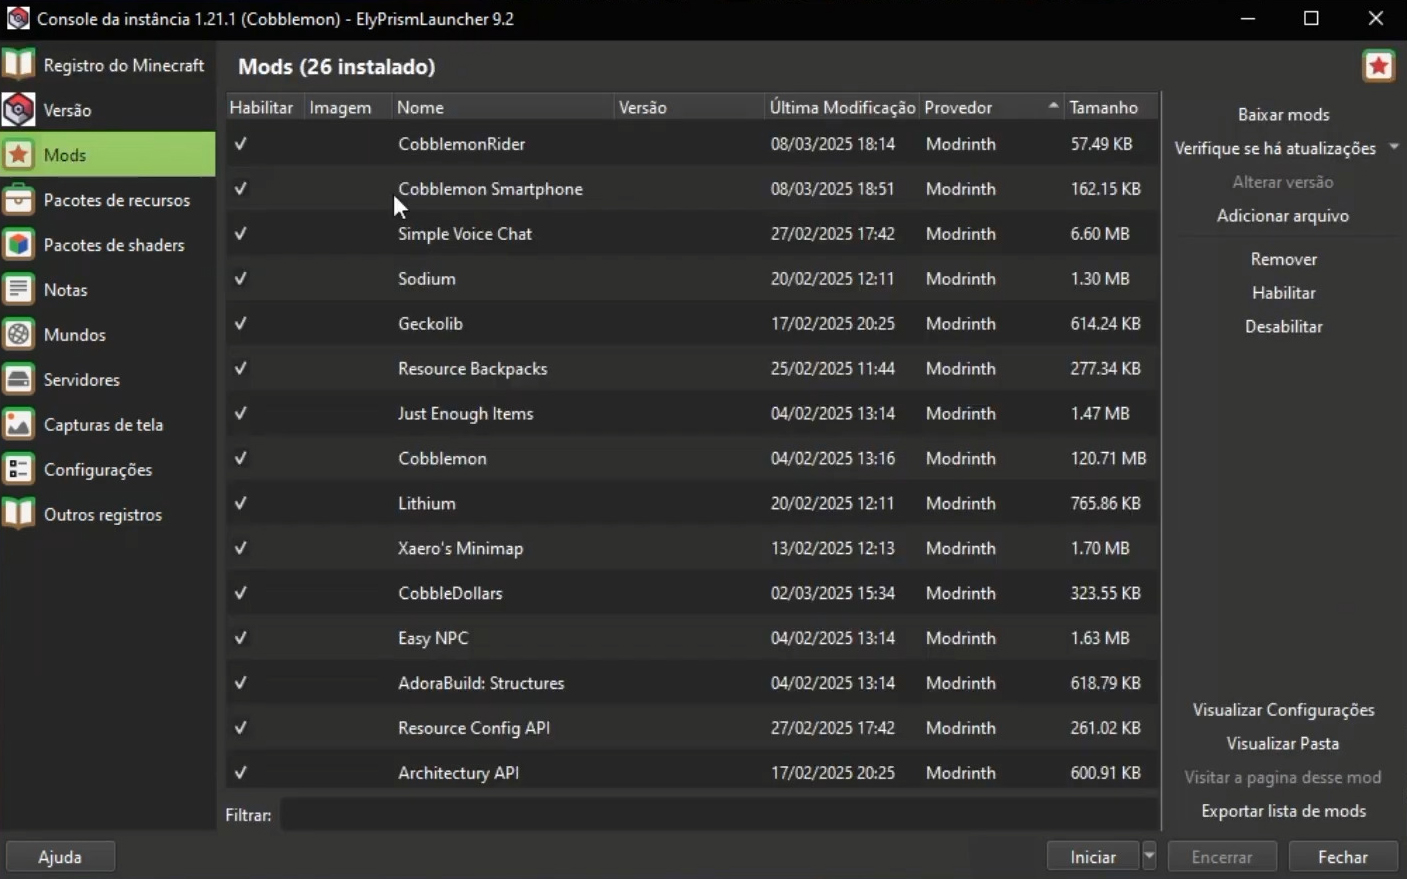Select the Easy NPC mod row
The image size is (1407, 879).
(692, 639)
